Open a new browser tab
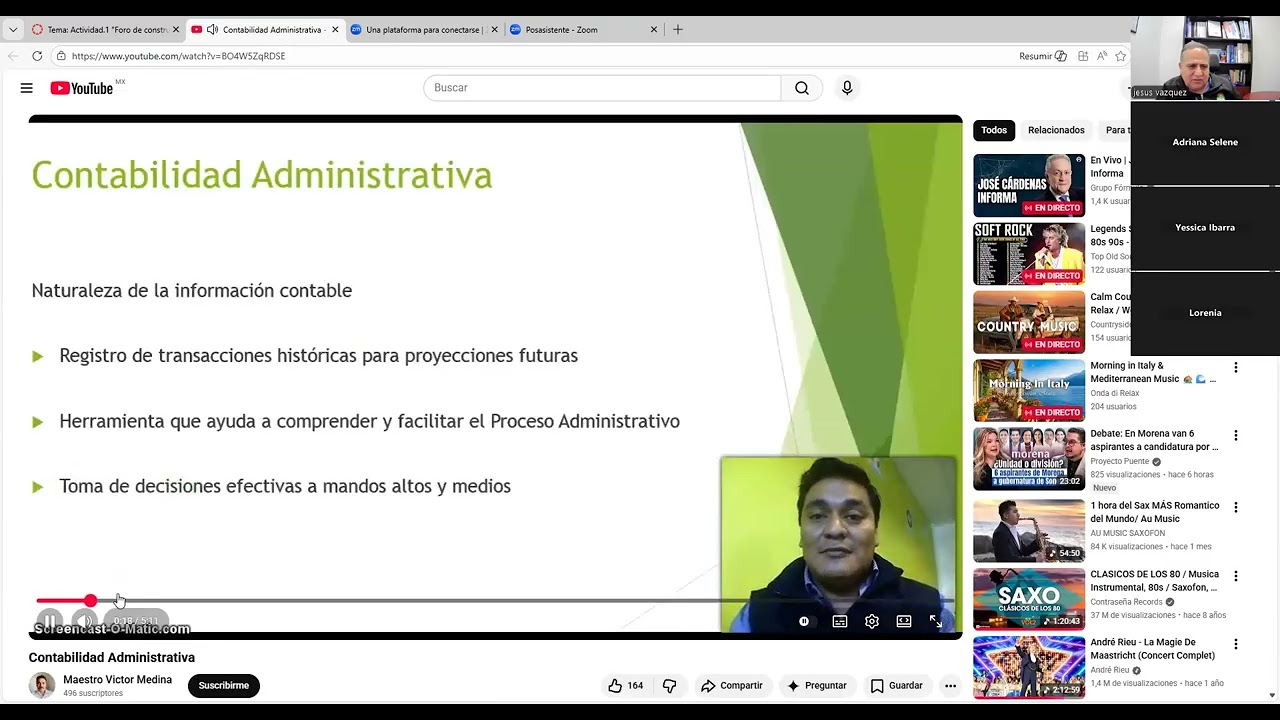Viewport: 1280px width, 720px height. [x=677, y=30]
